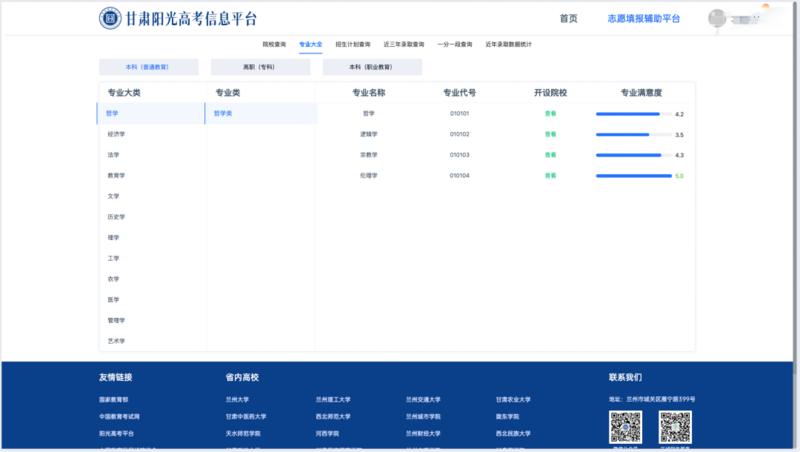Click the right QR code image
The height and width of the screenshot is (452, 800).
pyautogui.click(x=675, y=426)
